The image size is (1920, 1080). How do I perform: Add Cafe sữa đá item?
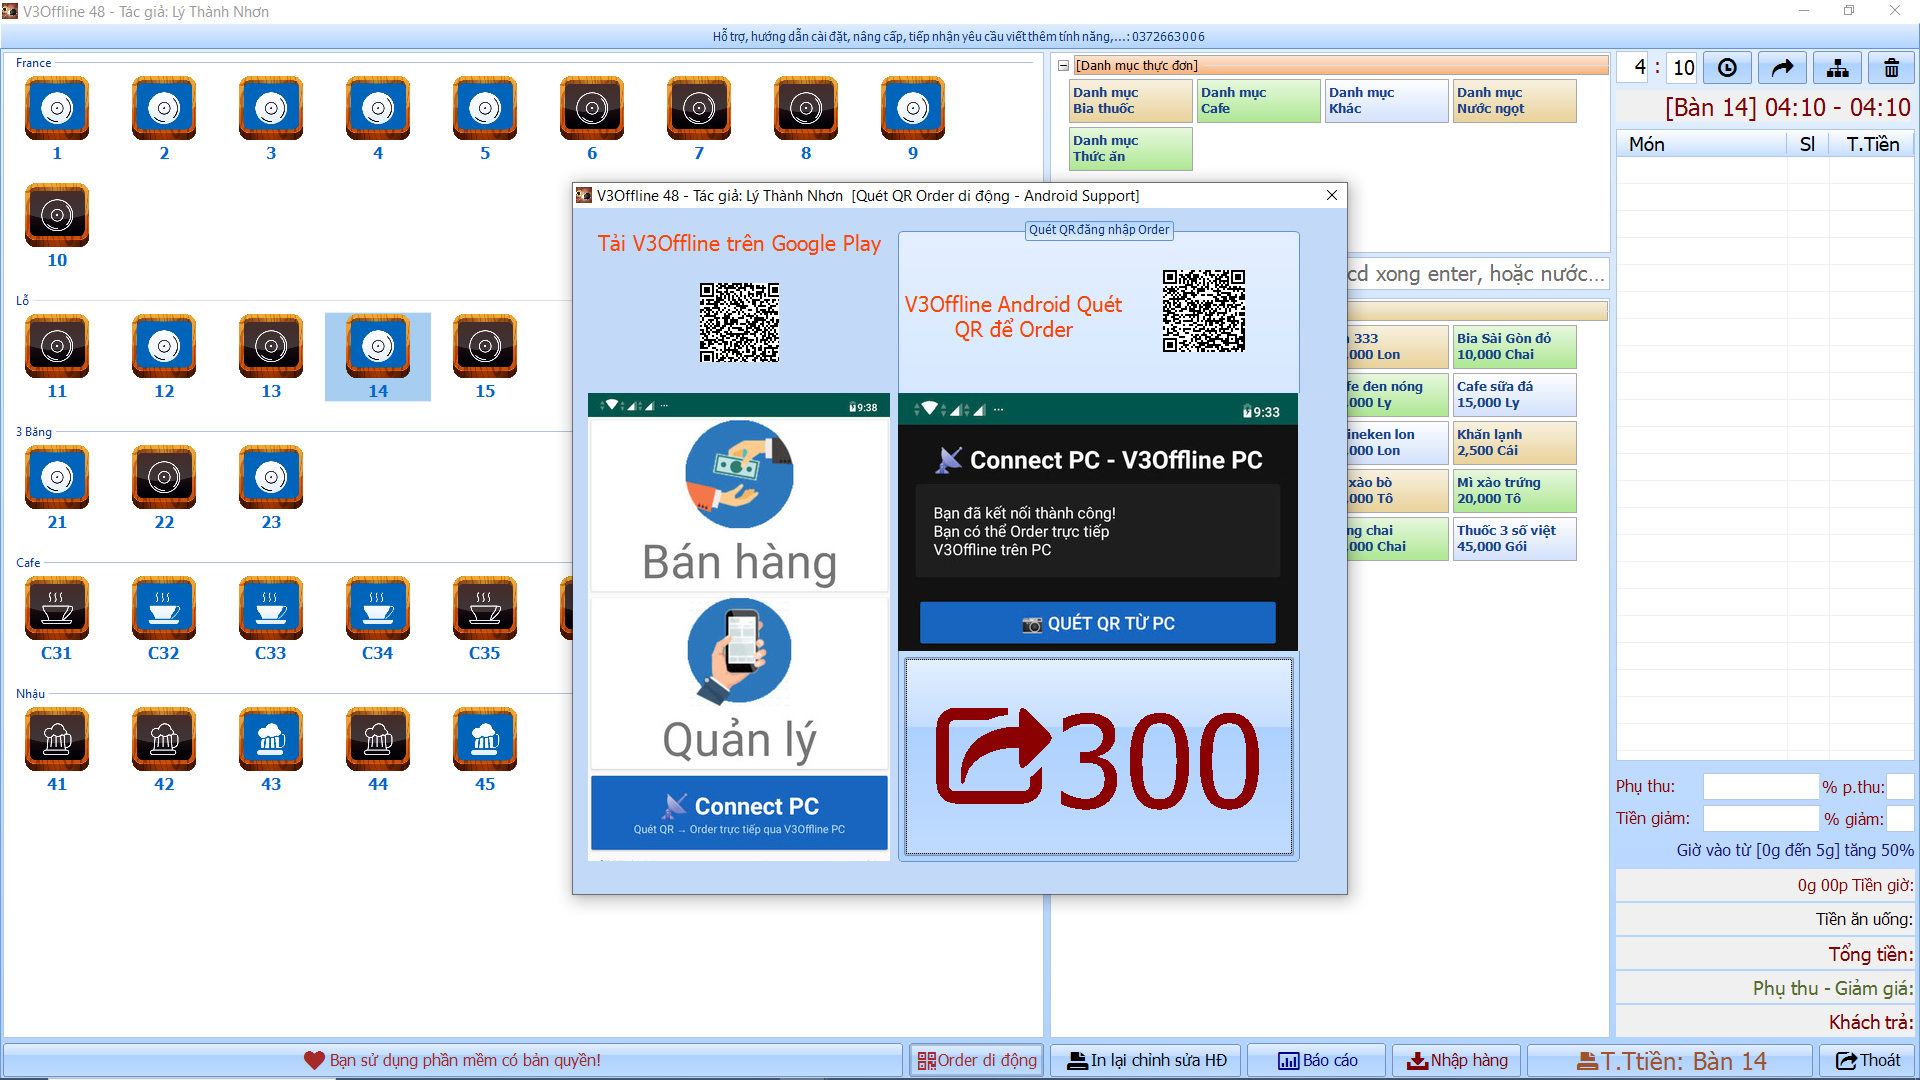click(x=1514, y=395)
